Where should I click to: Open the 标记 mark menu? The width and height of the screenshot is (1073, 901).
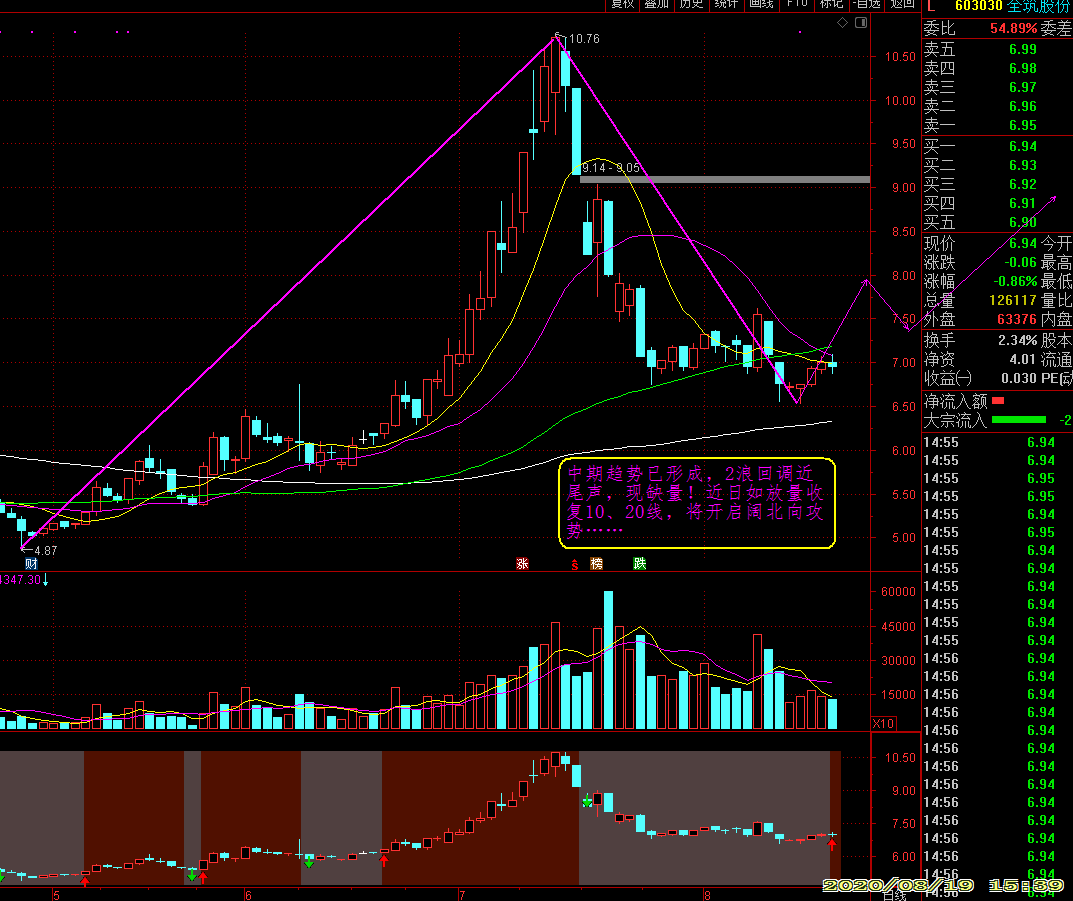coord(831,4)
